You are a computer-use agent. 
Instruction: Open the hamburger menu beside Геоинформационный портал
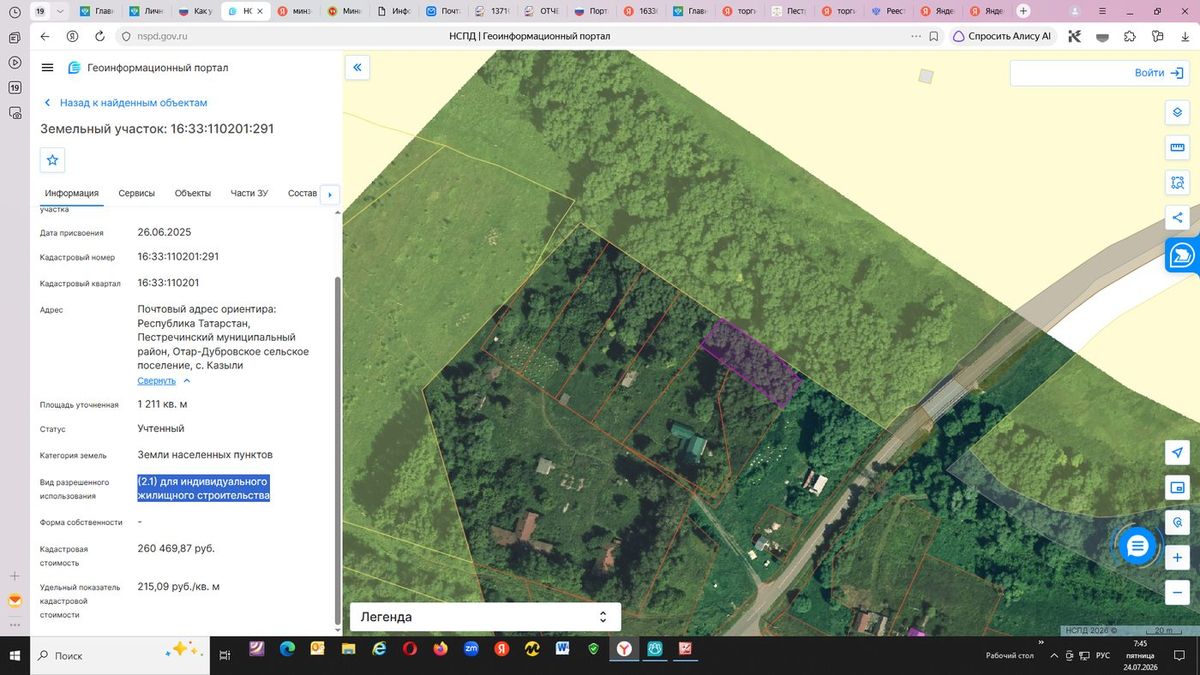tap(47, 67)
